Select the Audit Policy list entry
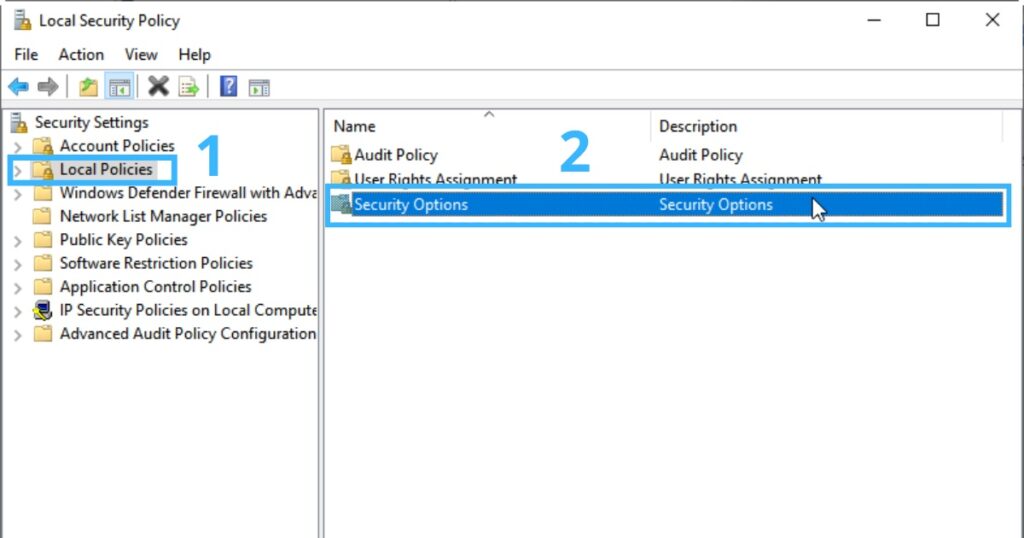Image resolution: width=1024 pixels, height=538 pixels. [x=396, y=155]
